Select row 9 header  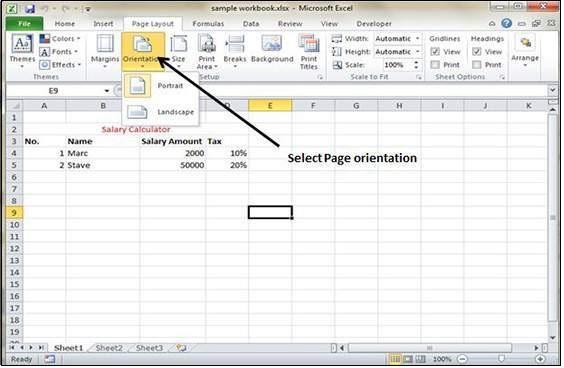(14, 213)
